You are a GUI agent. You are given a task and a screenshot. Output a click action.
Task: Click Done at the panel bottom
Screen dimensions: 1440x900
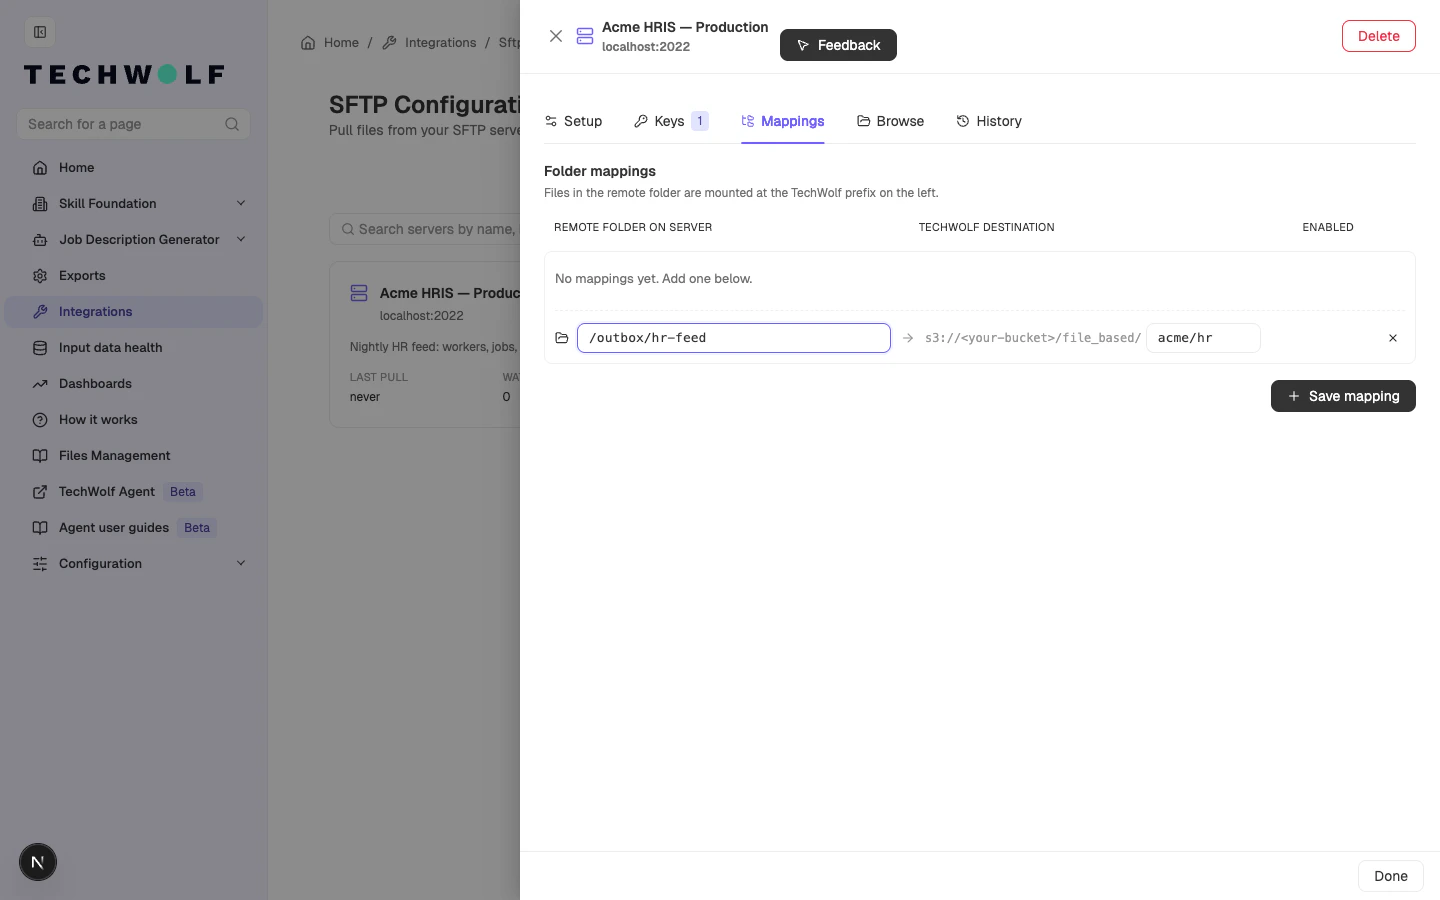point(1390,876)
